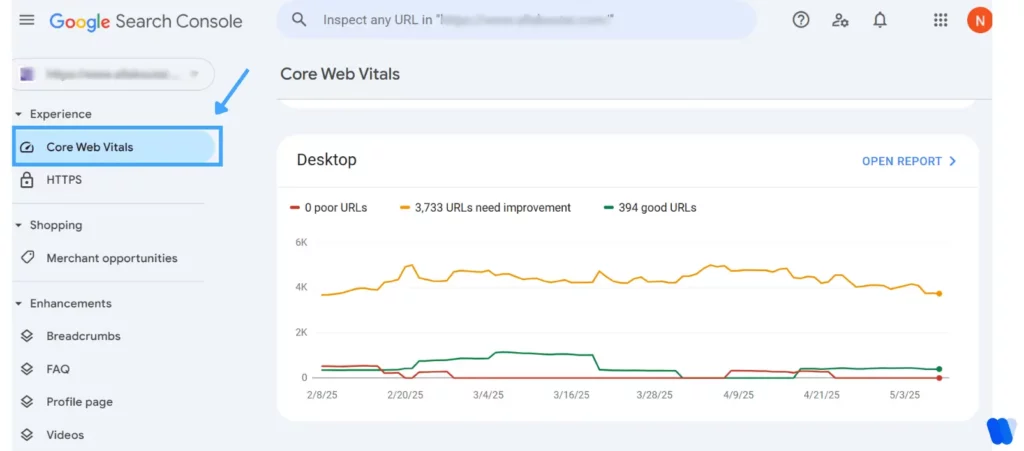Screen dimensions: 1024x451
Task: Select Core Web Vitals in sidebar
Action: click(116, 147)
